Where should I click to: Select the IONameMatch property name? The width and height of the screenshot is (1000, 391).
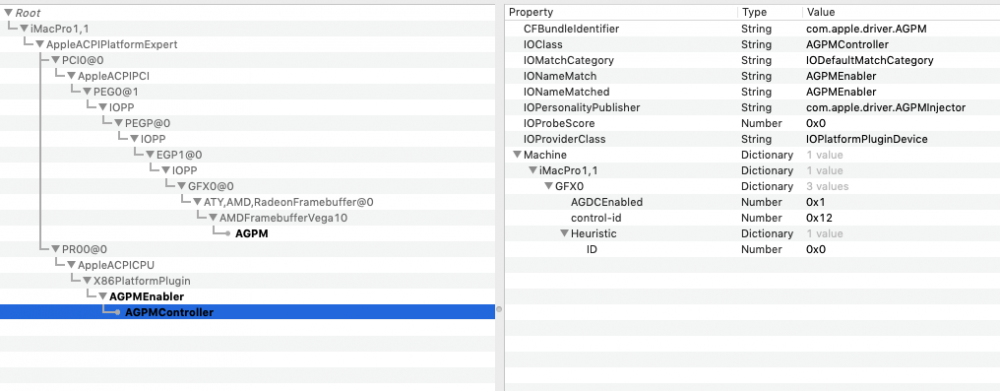(560, 76)
